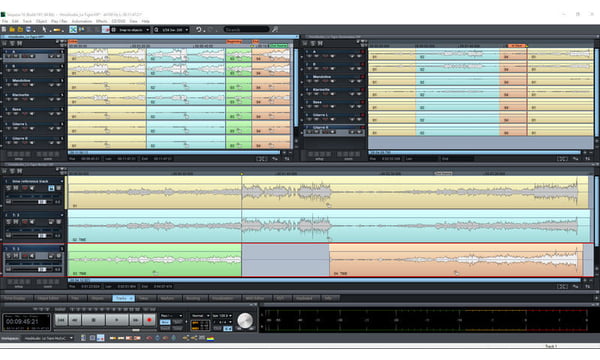Viewport: 600px width, 360px height.
Task: Click the rewind transport button
Action: click(75, 320)
